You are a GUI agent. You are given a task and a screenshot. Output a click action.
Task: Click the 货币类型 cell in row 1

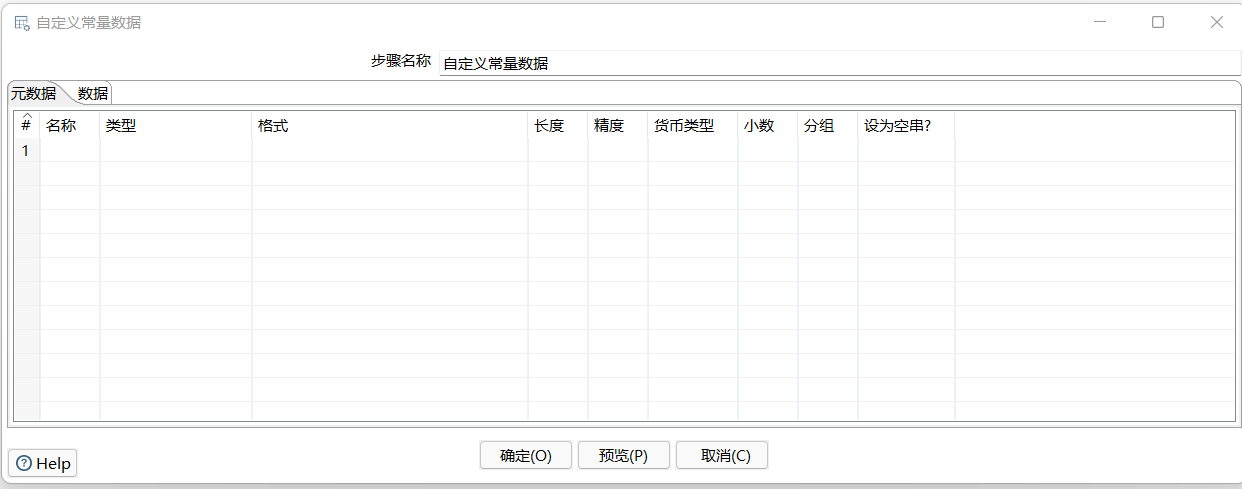tap(693, 151)
